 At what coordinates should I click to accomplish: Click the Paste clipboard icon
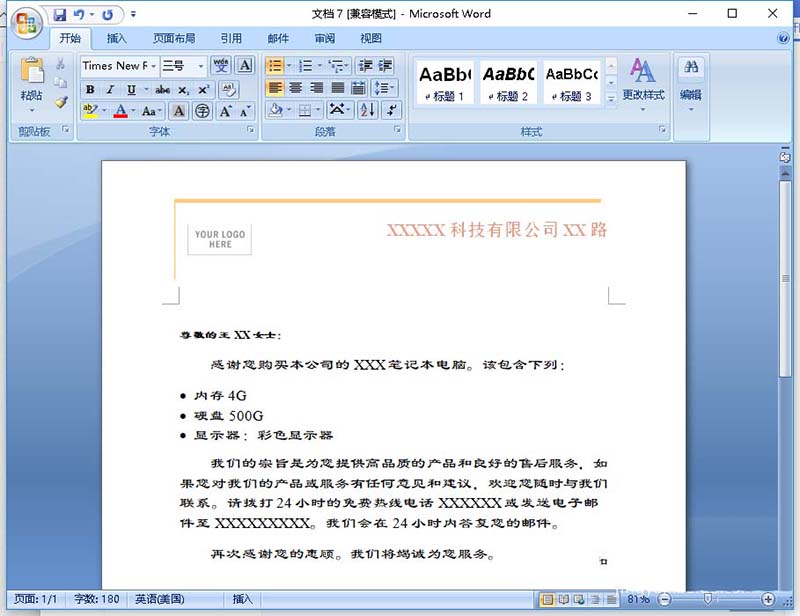(x=32, y=71)
